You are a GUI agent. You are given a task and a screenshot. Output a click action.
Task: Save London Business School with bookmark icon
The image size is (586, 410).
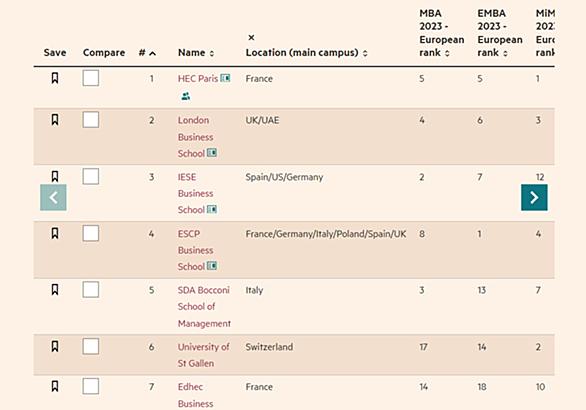pyautogui.click(x=55, y=120)
